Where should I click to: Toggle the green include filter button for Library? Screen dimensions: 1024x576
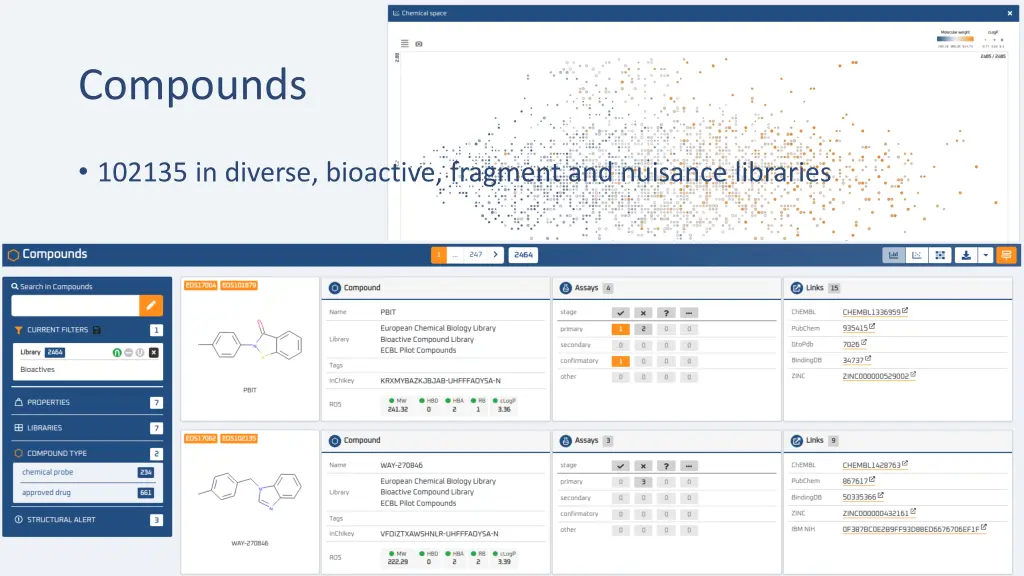coord(116,352)
